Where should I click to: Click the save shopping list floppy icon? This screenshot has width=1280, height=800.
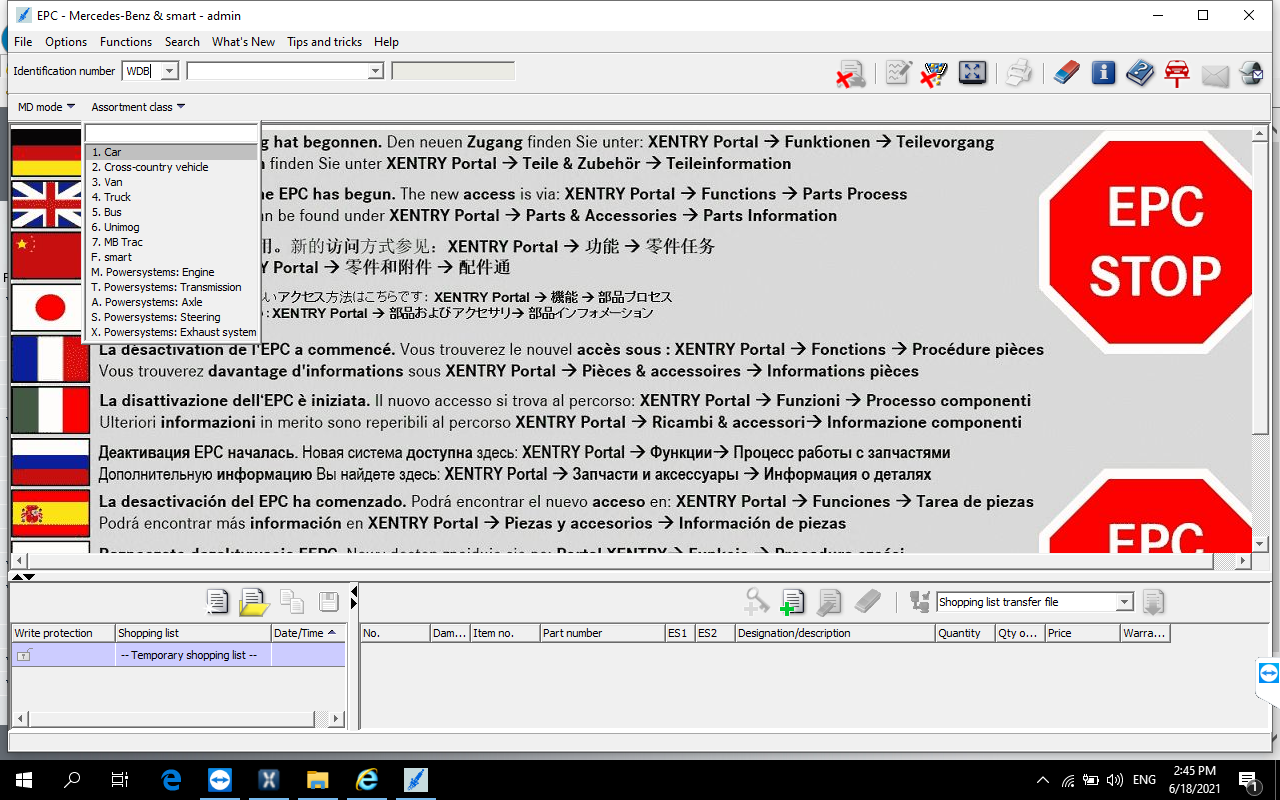328,602
